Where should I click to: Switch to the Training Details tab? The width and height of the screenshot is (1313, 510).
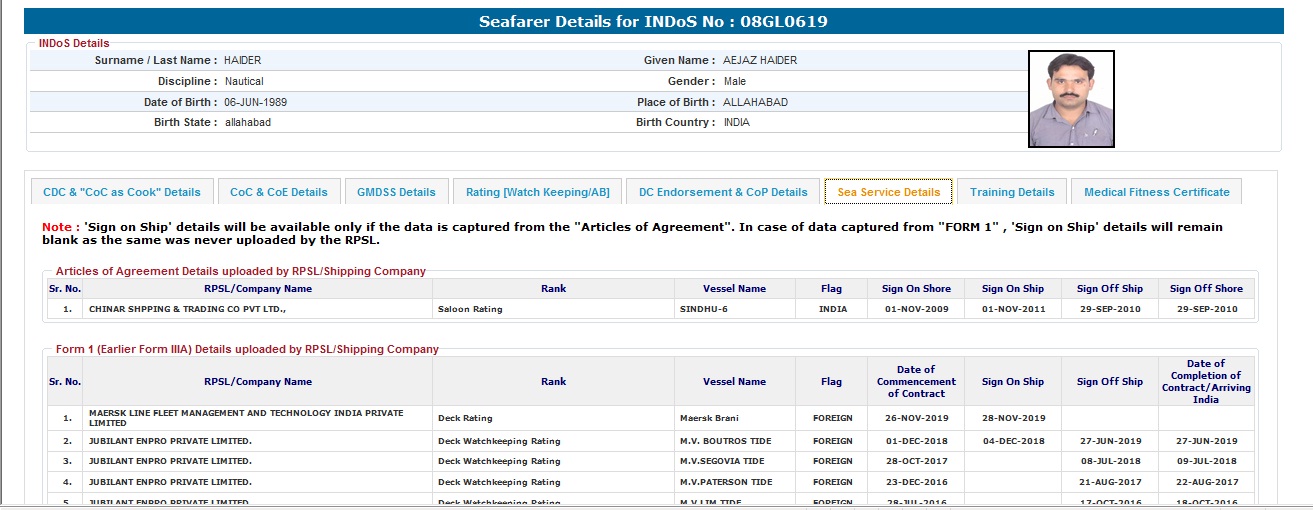pos(1012,192)
